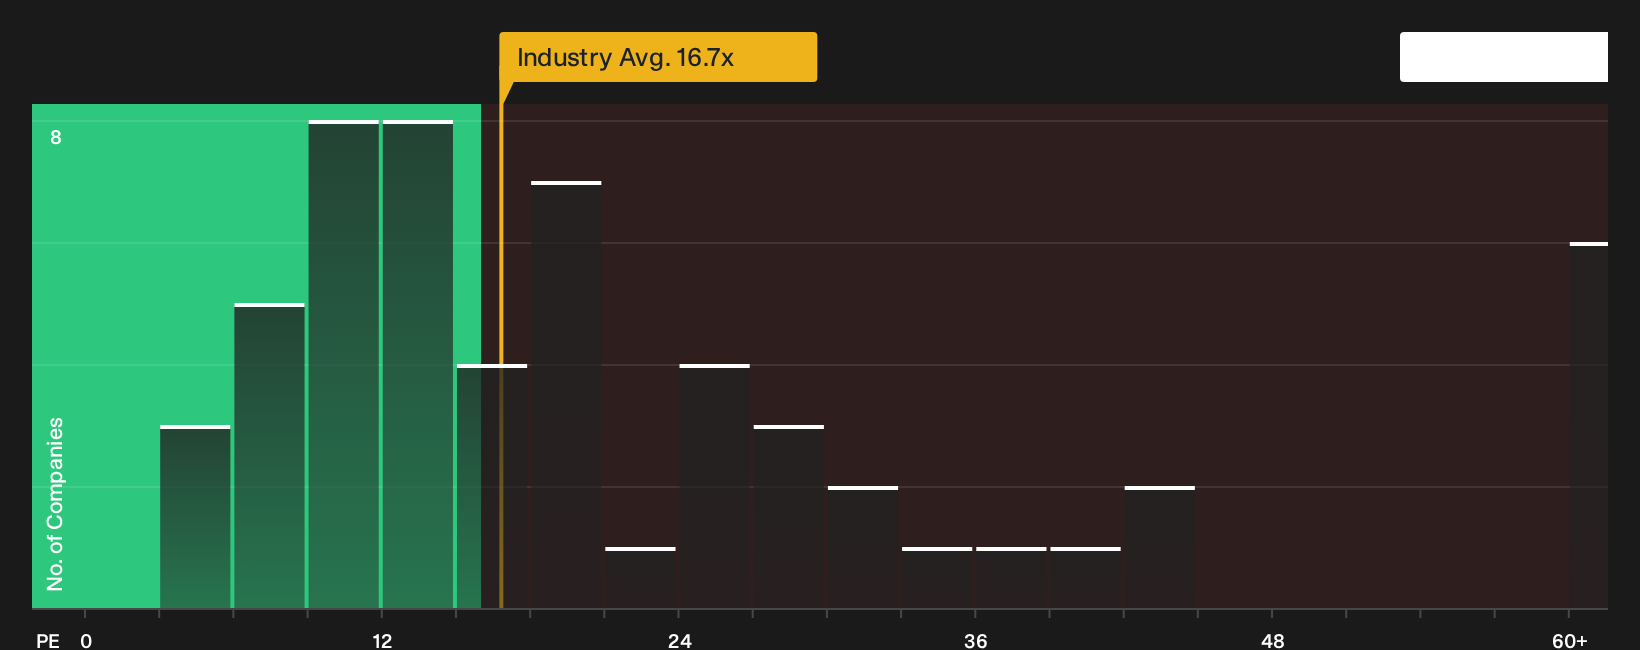Pick the bar for PE 30 to 33
The height and width of the screenshot is (650, 1640).
[863, 547]
